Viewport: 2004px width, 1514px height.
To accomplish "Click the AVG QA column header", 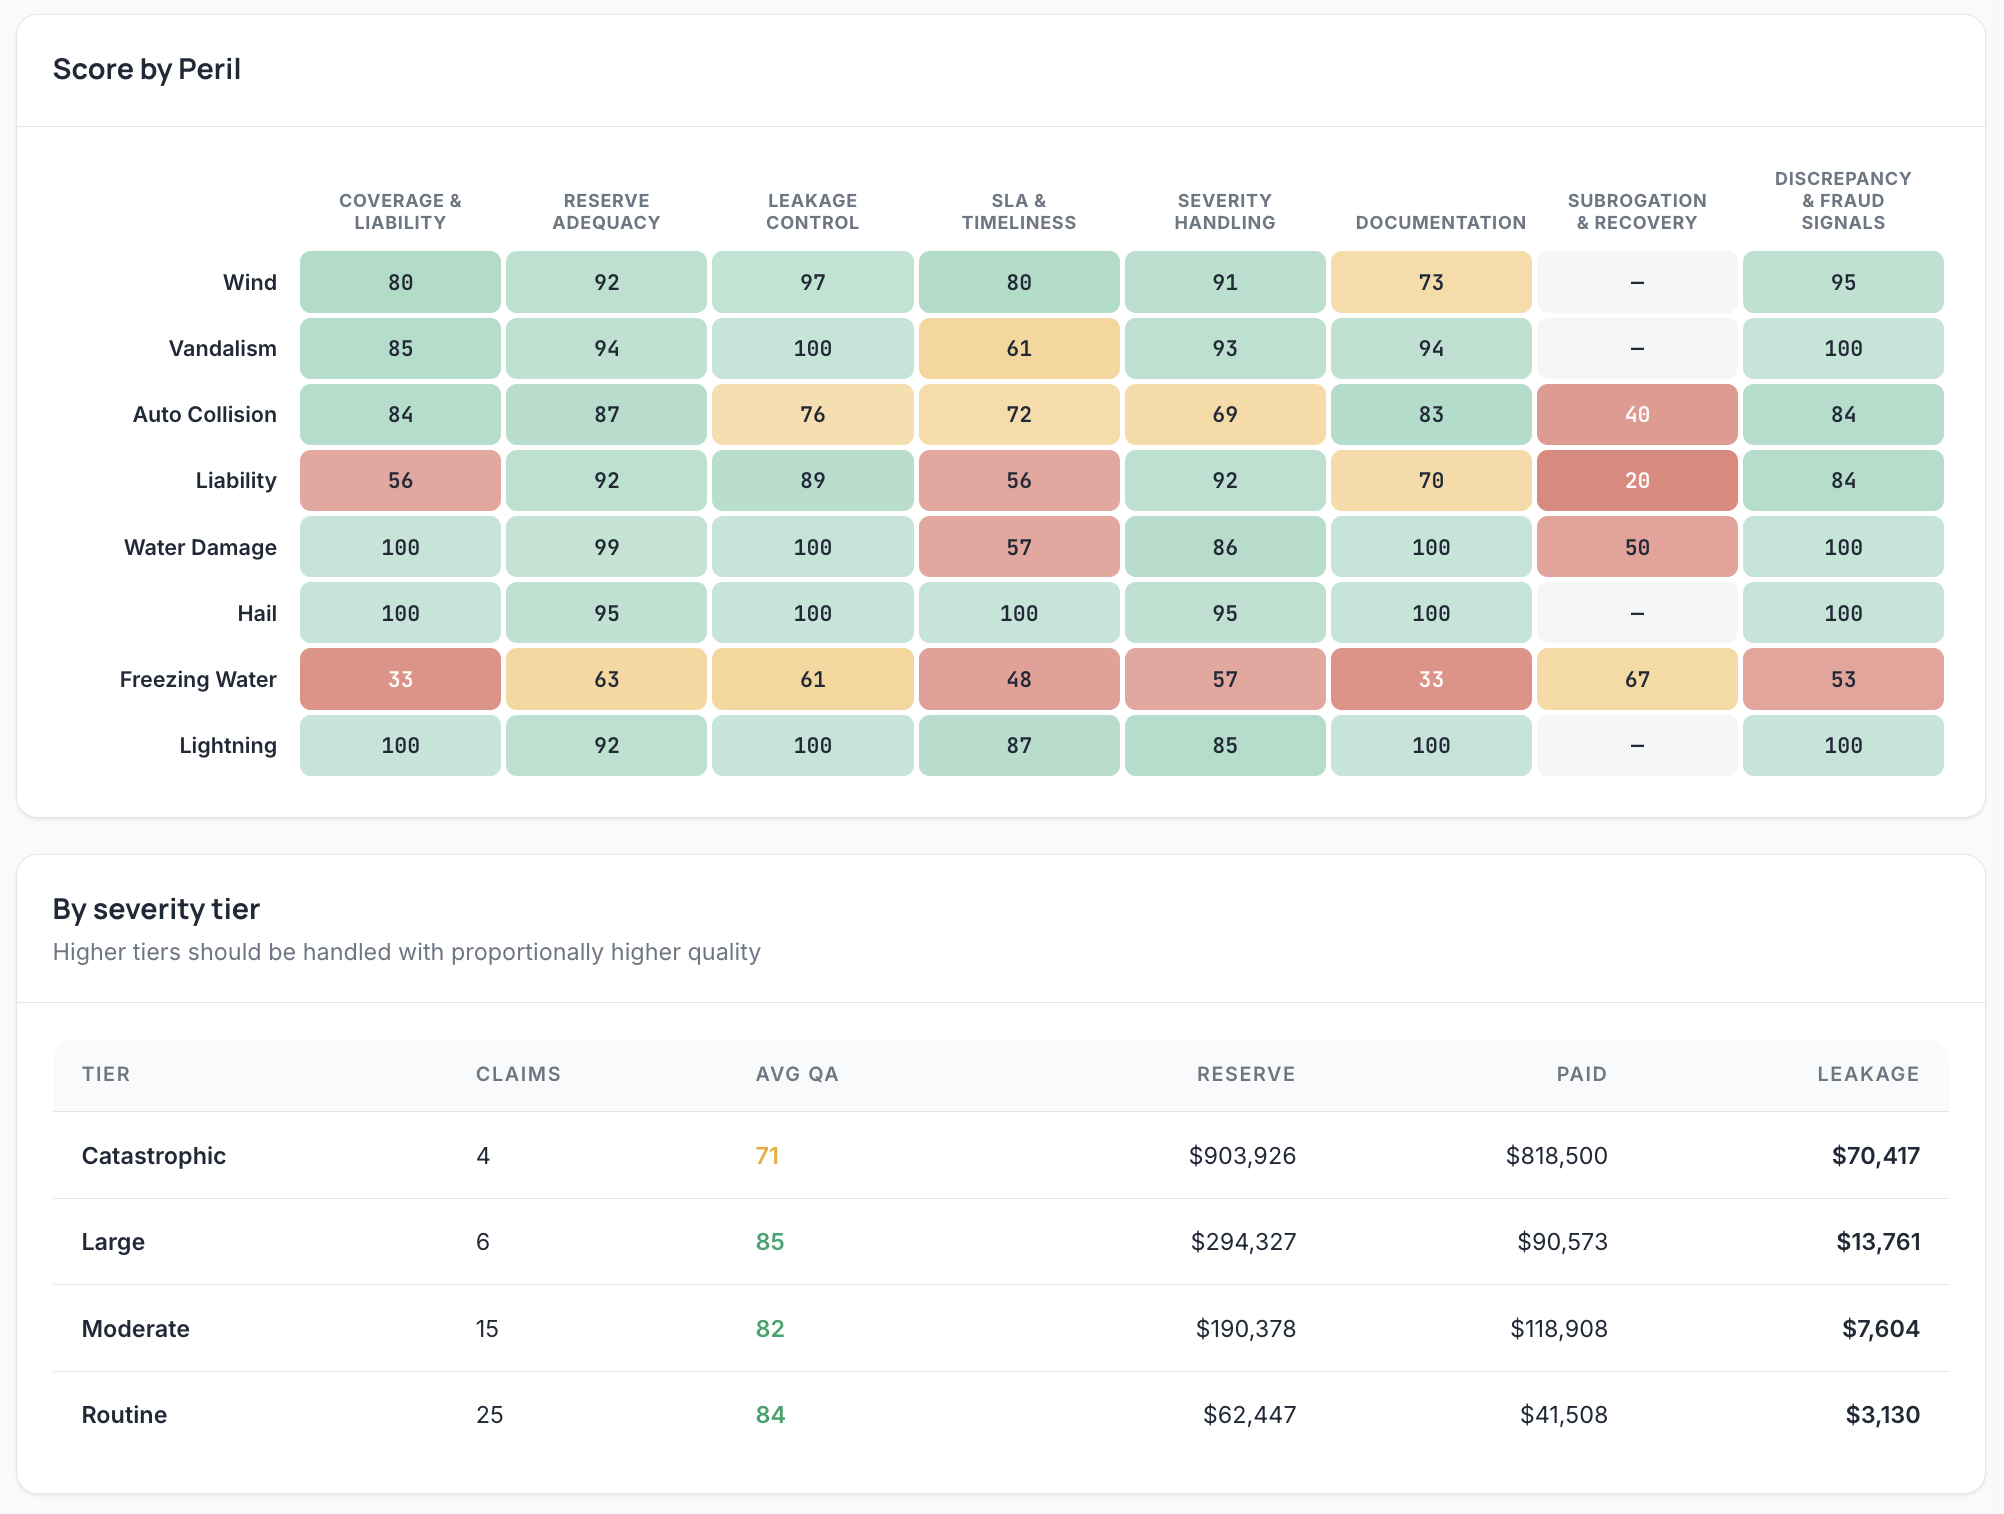I will click(797, 1074).
